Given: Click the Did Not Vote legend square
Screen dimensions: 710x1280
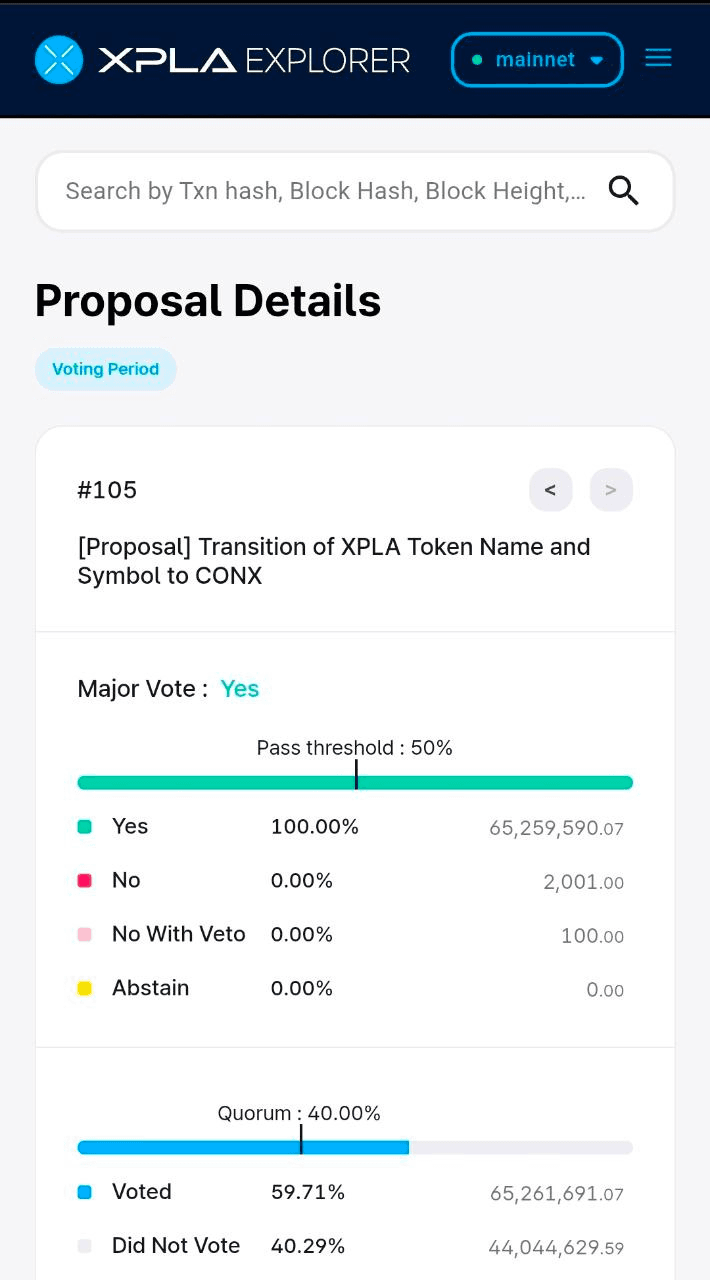Looking at the screenshot, I should [85, 1246].
